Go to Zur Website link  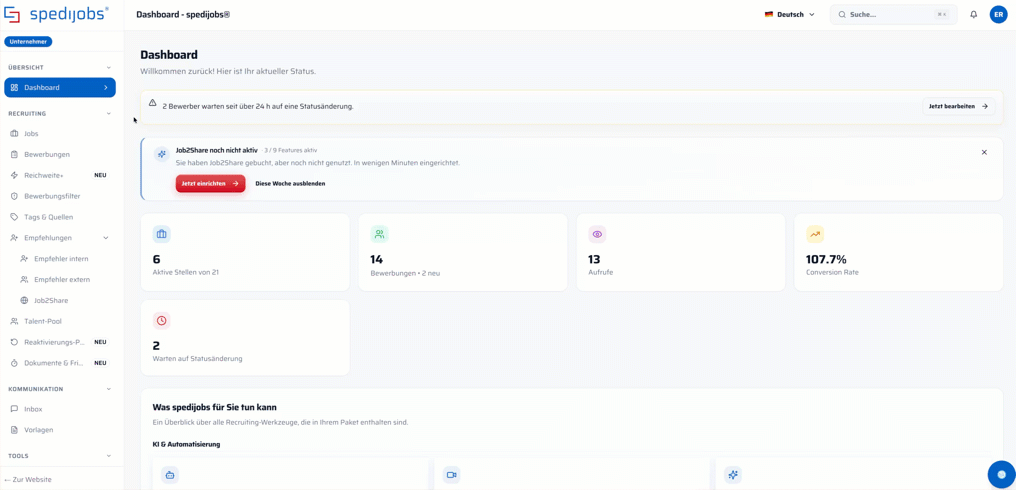coord(28,480)
